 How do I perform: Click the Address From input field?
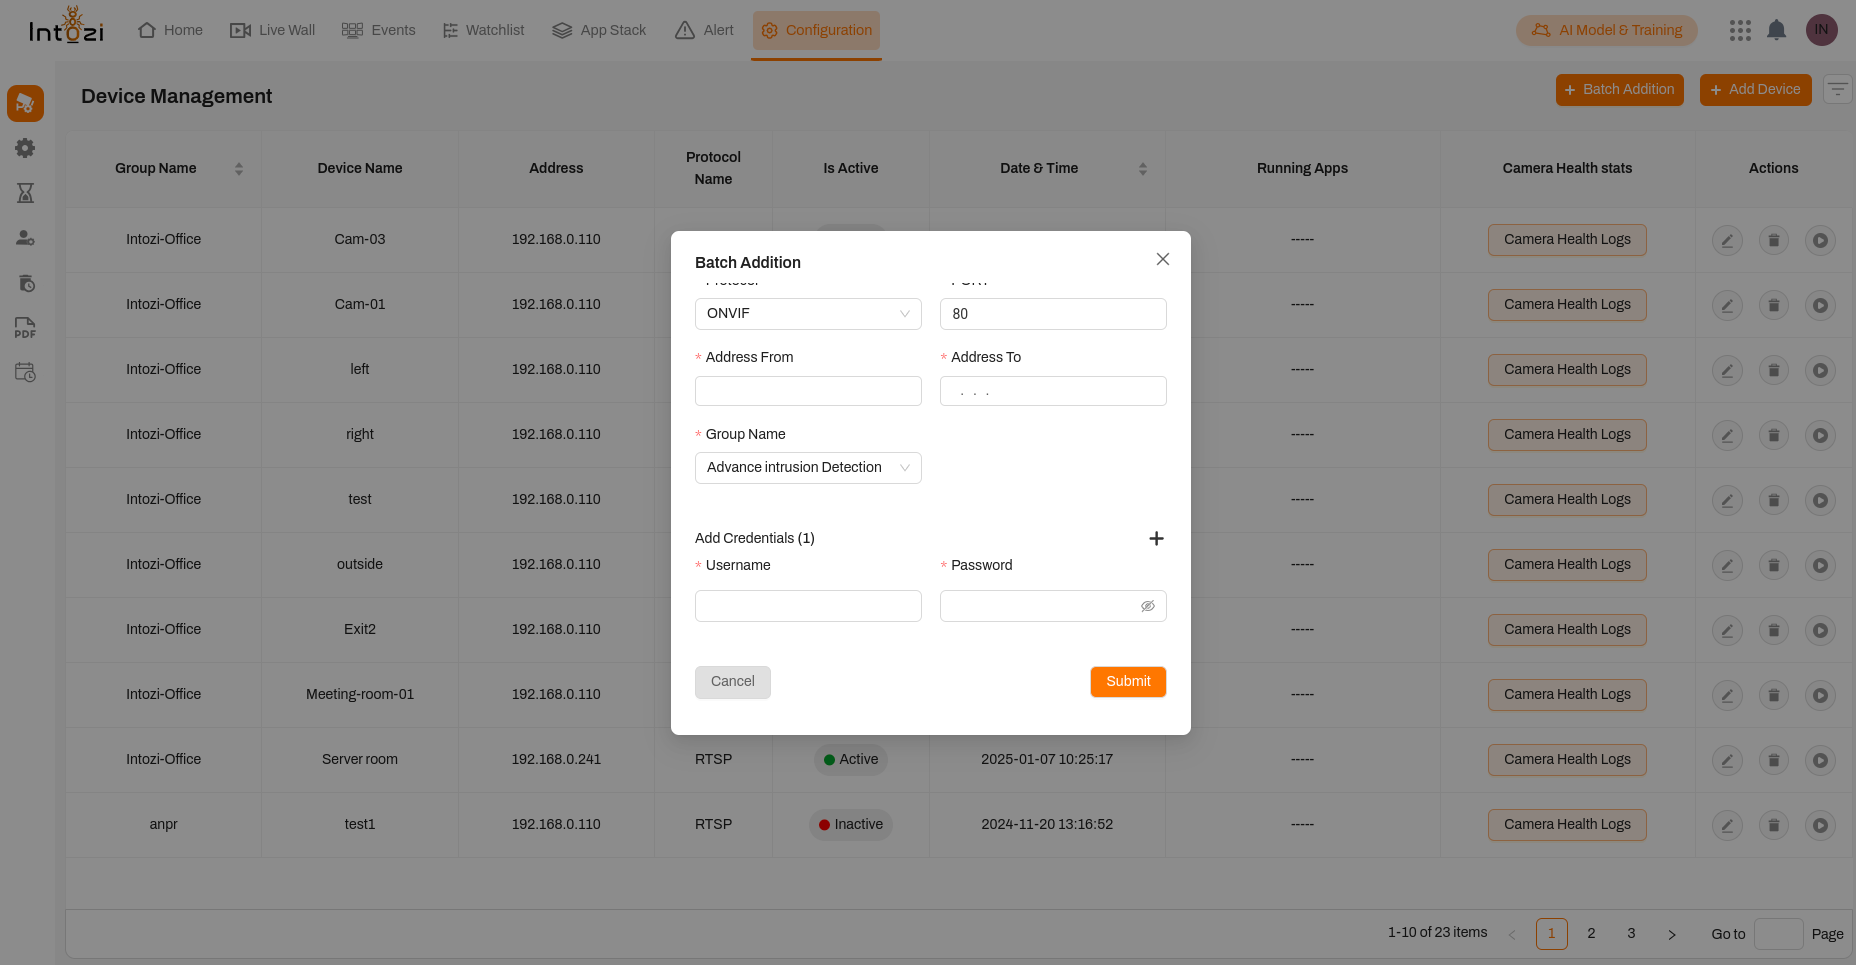(x=807, y=391)
